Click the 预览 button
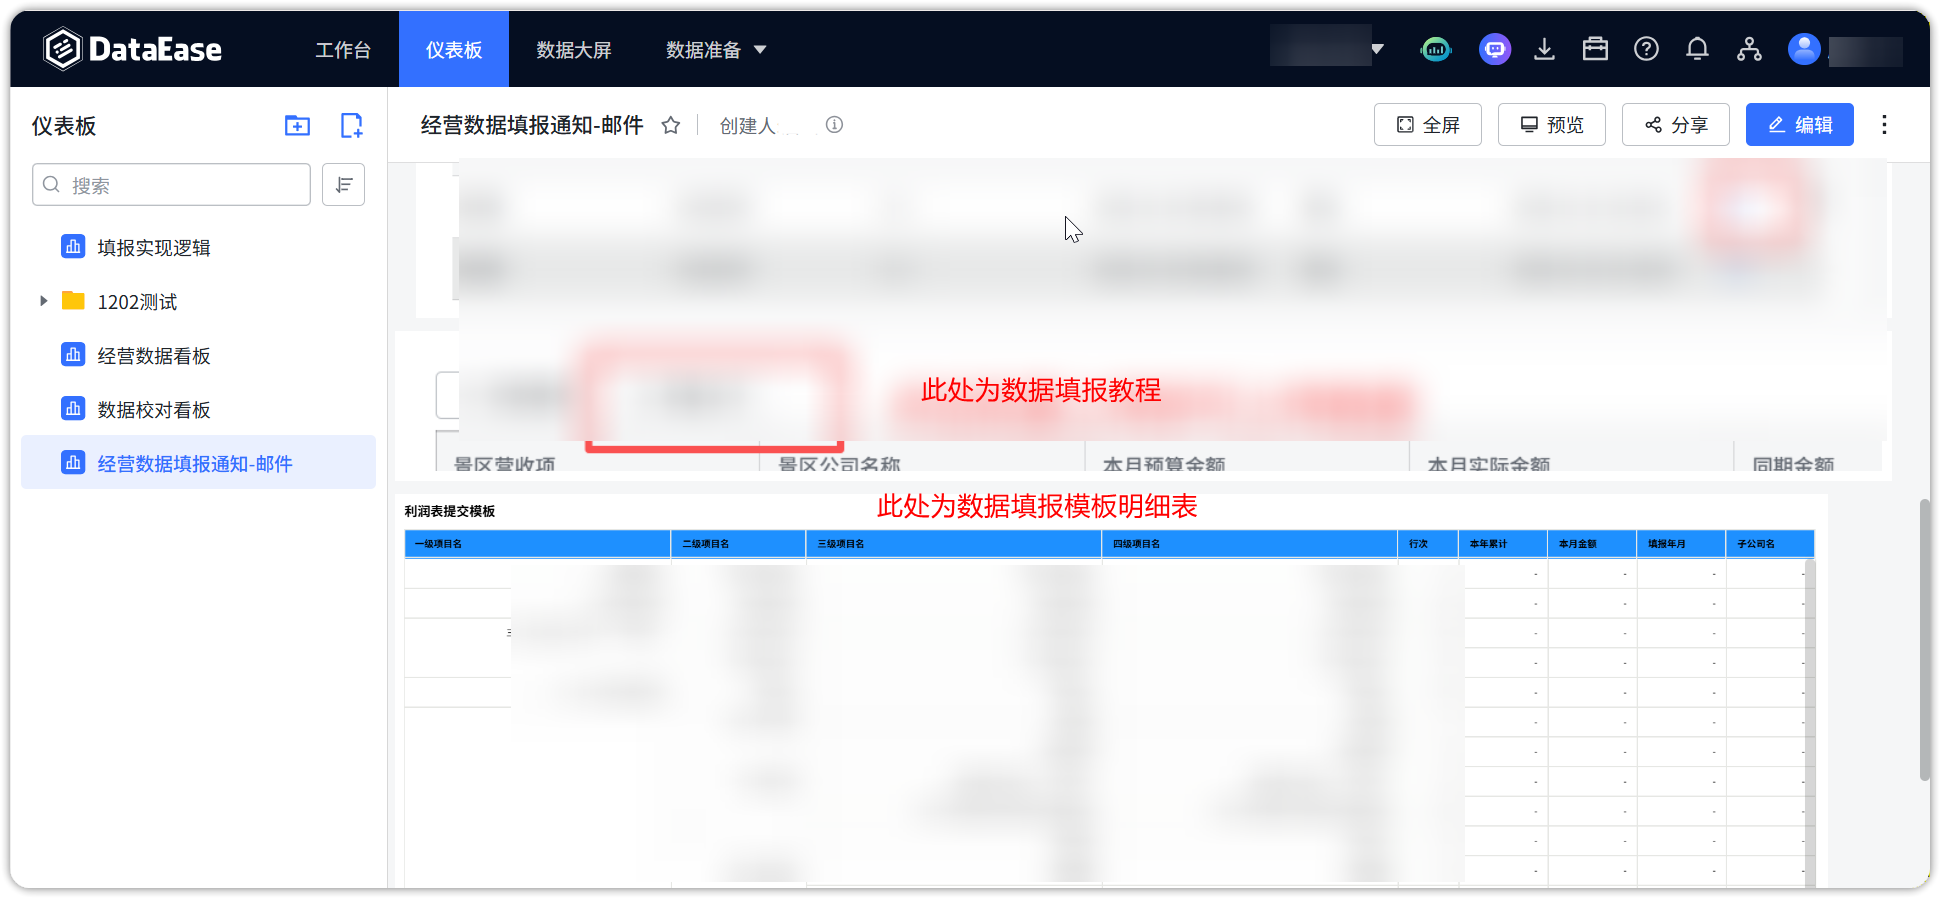1940x898 pixels. (x=1551, y=125)
